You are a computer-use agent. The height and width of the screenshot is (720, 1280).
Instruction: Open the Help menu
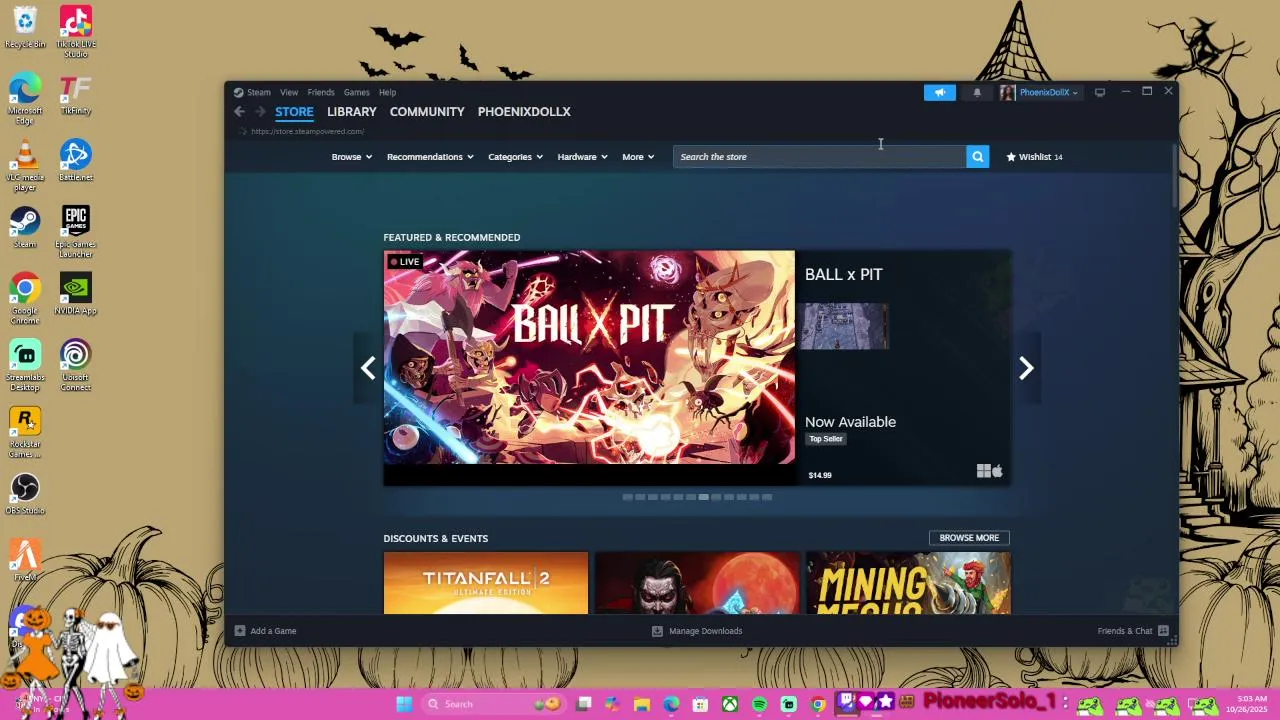(387, 92)
